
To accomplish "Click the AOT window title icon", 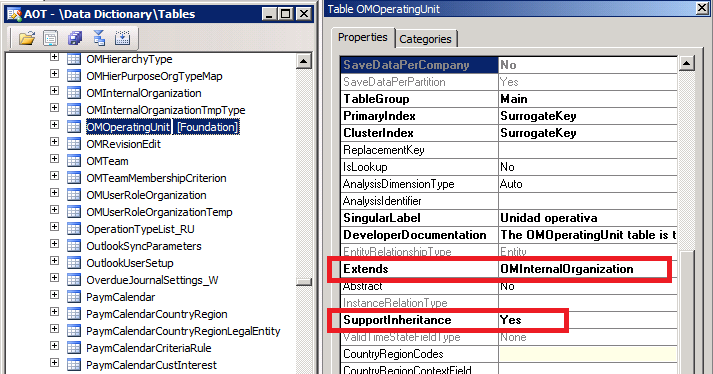I will click(x=14, y=14).
